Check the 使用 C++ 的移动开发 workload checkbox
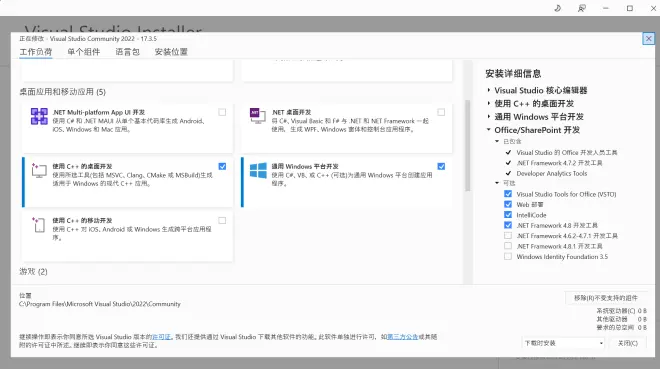 tap(222, 220)
